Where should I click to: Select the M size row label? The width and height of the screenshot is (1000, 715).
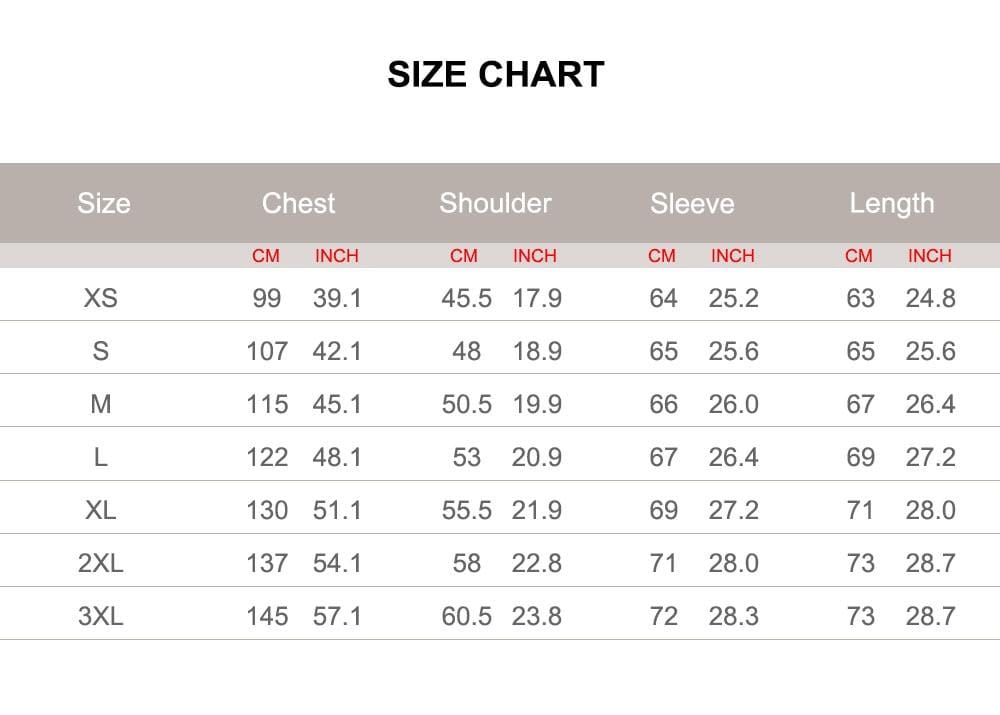coord(101,404)
